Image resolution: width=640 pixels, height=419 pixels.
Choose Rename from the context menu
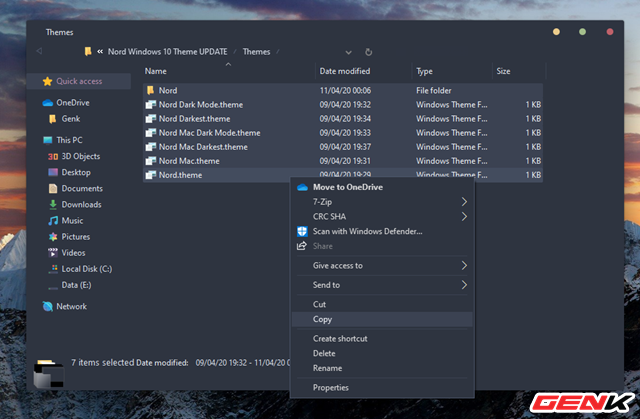[x=327, y=367]
